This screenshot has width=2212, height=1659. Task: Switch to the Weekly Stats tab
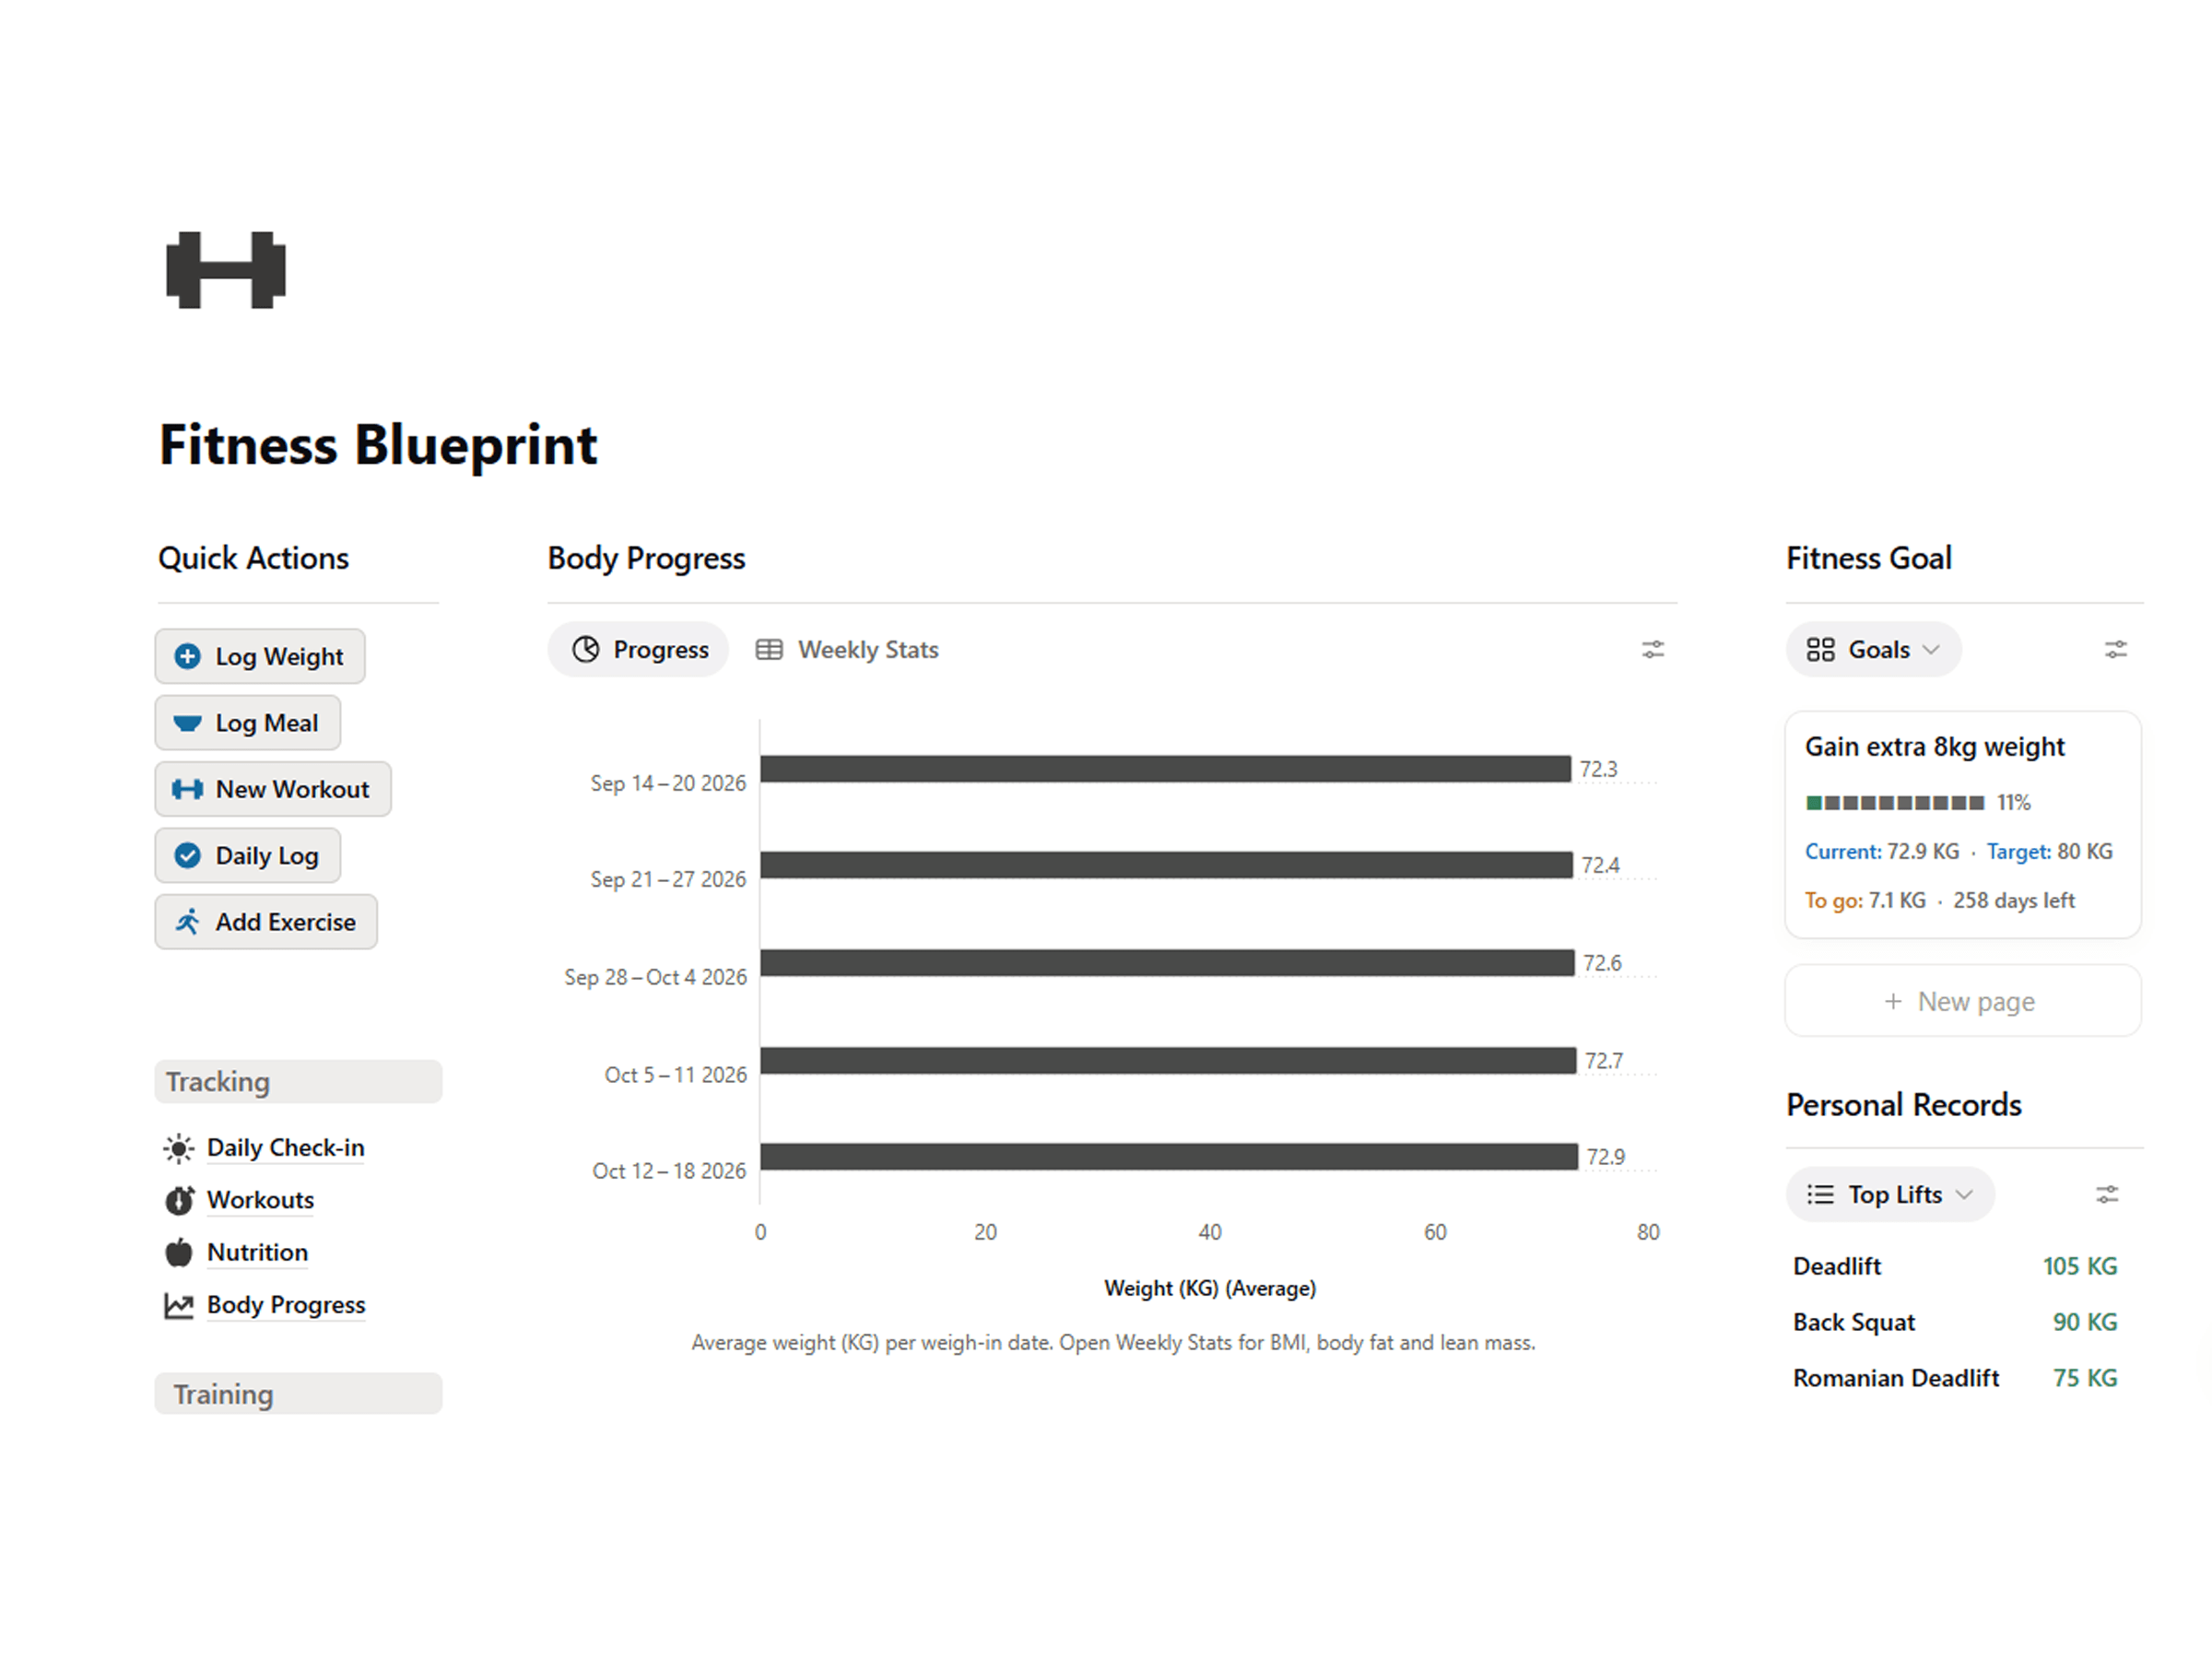tap(848, 650)
